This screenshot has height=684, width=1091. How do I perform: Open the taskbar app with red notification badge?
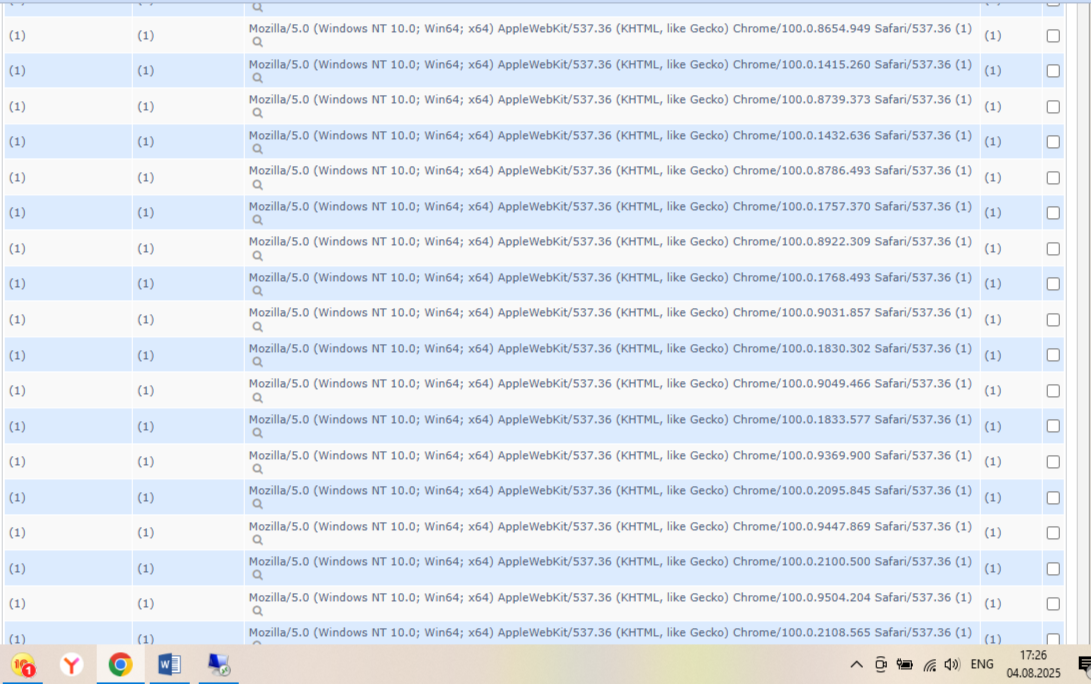(23, 665)
